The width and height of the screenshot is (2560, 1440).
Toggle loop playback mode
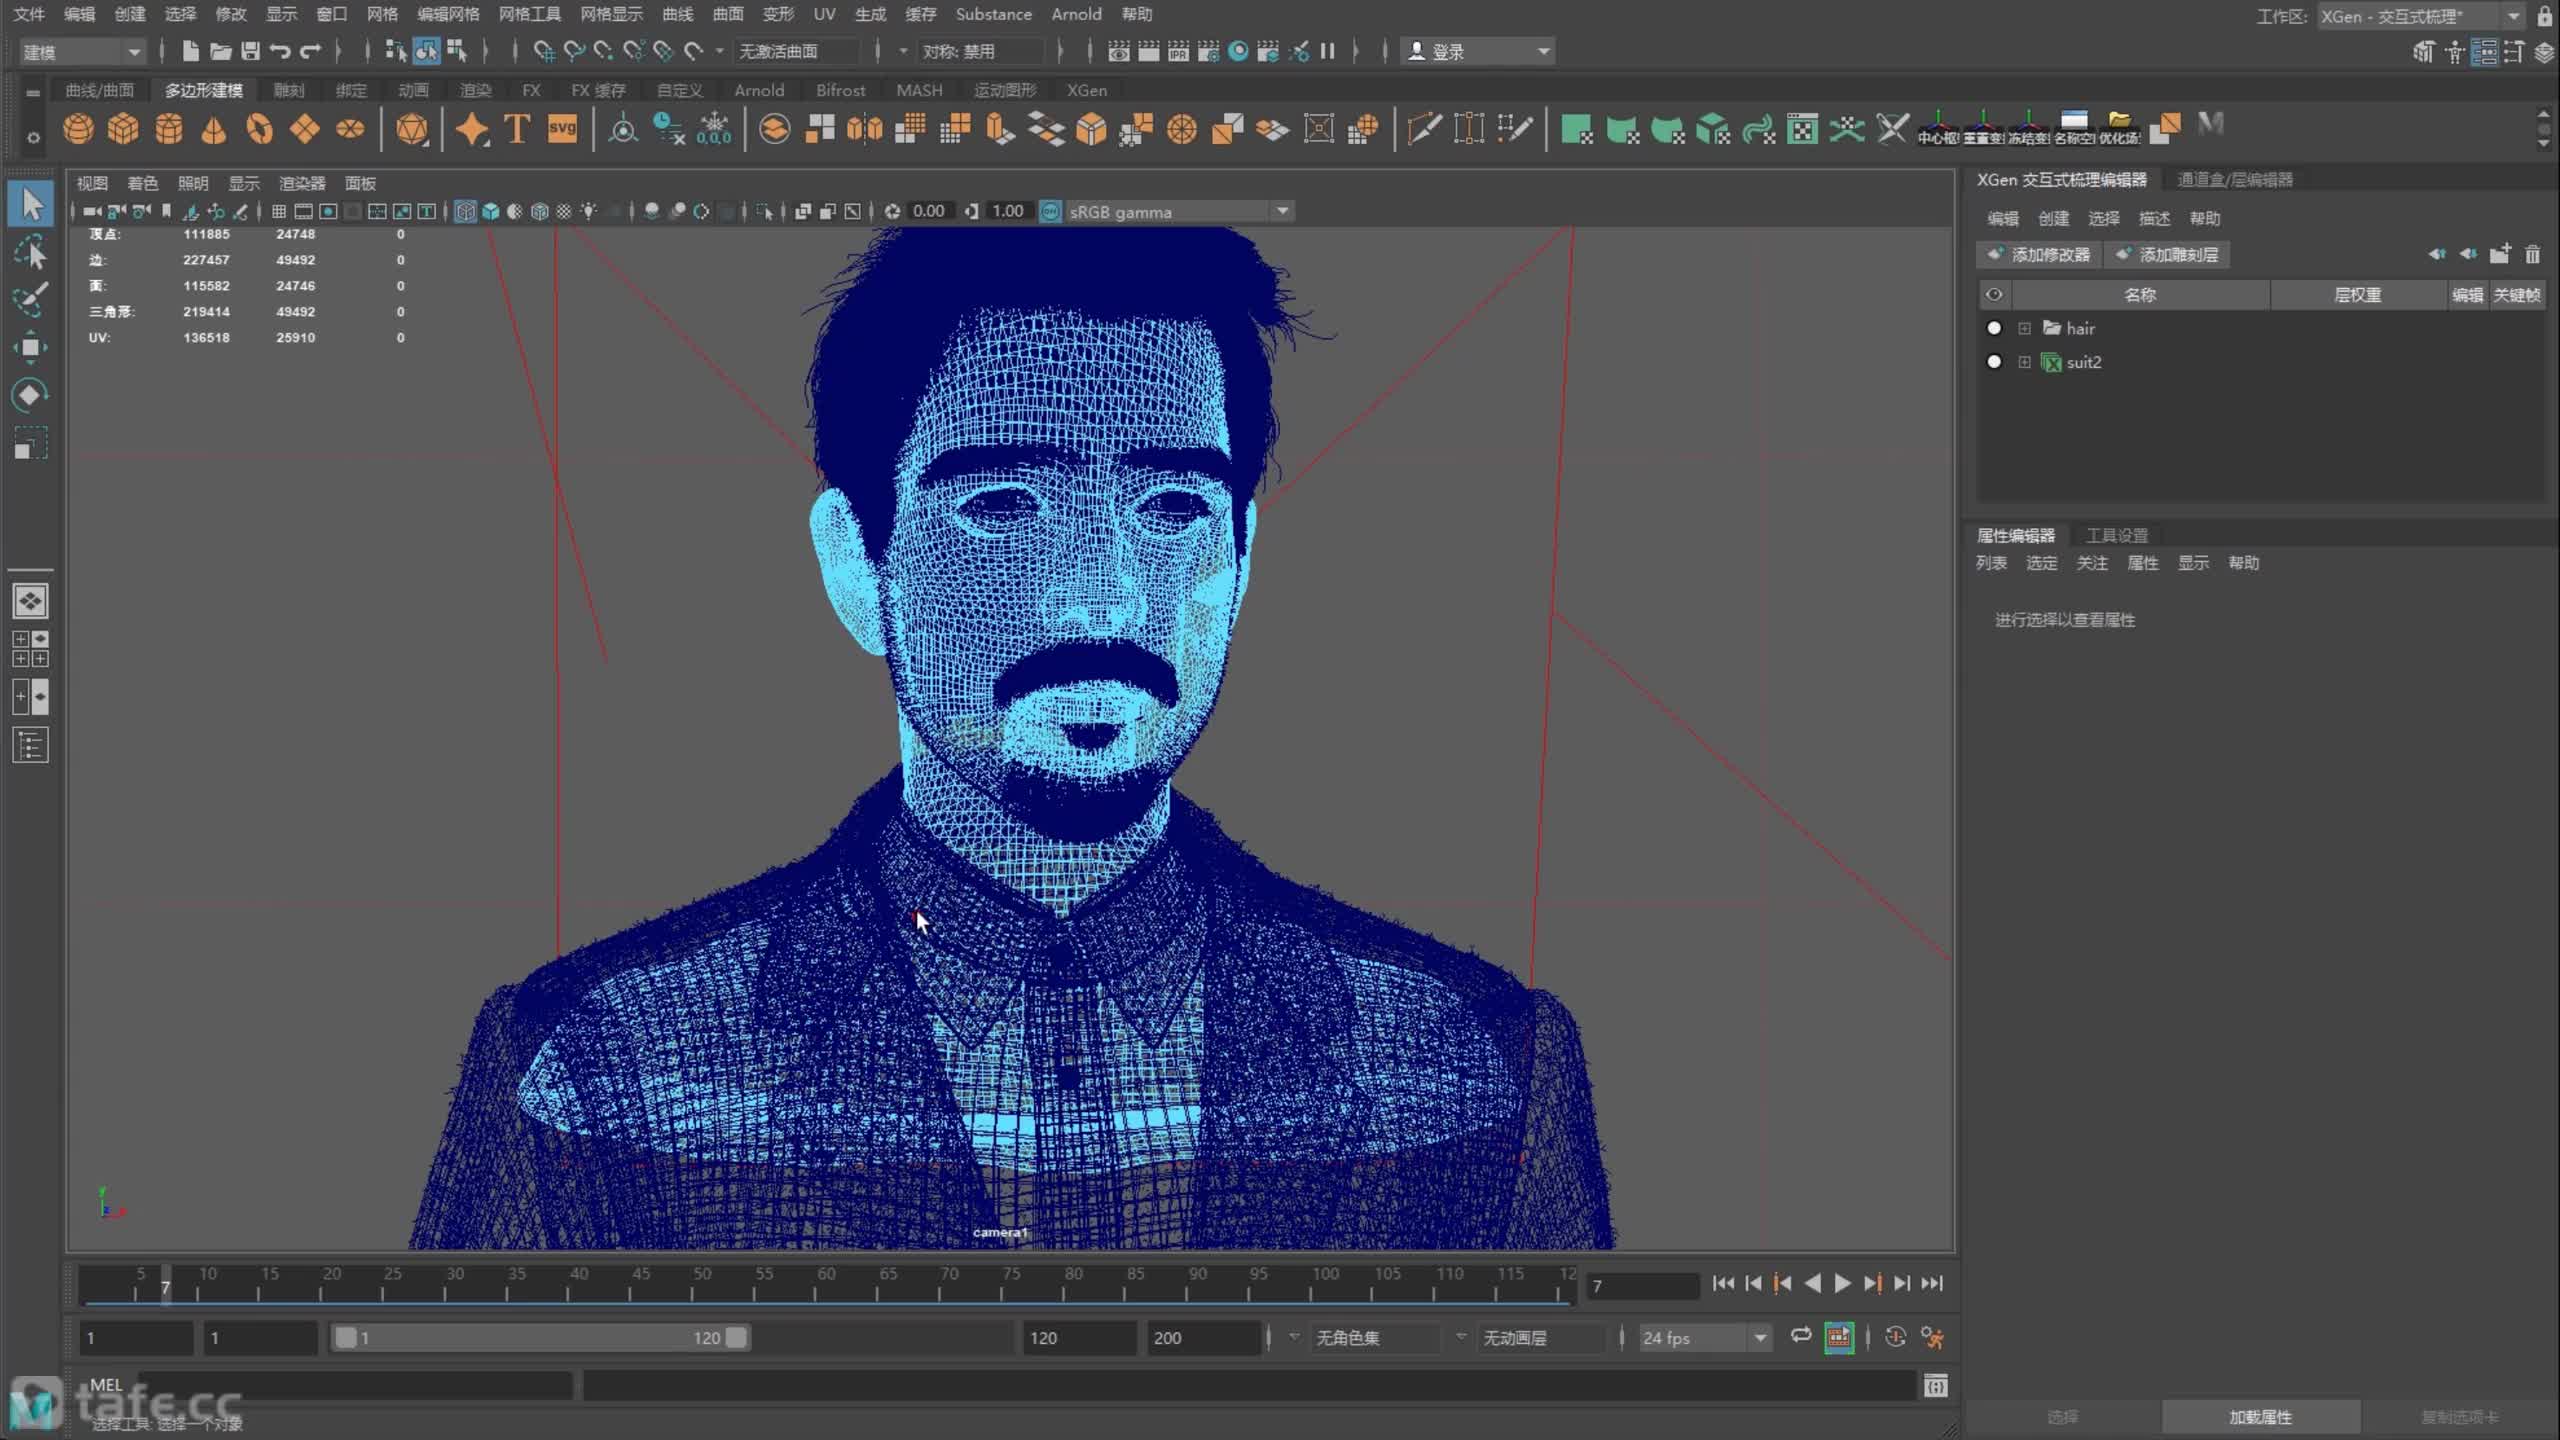[x=1800, y=1337]
